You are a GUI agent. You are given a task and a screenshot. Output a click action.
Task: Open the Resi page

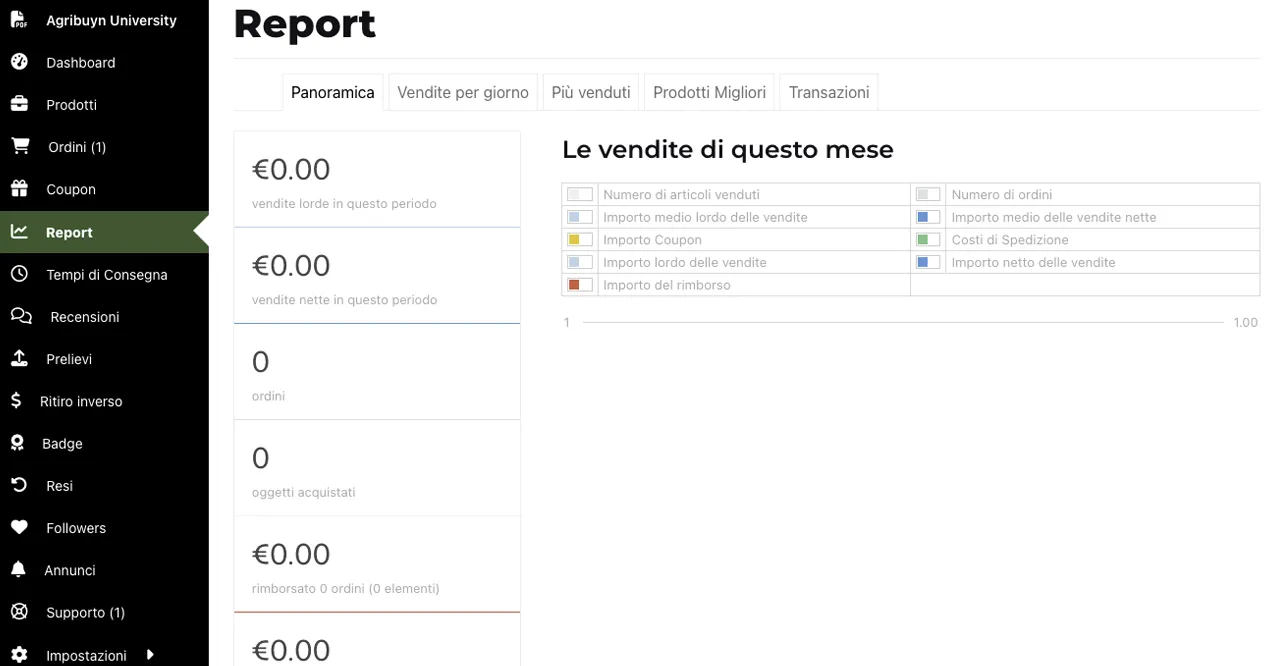59,486
